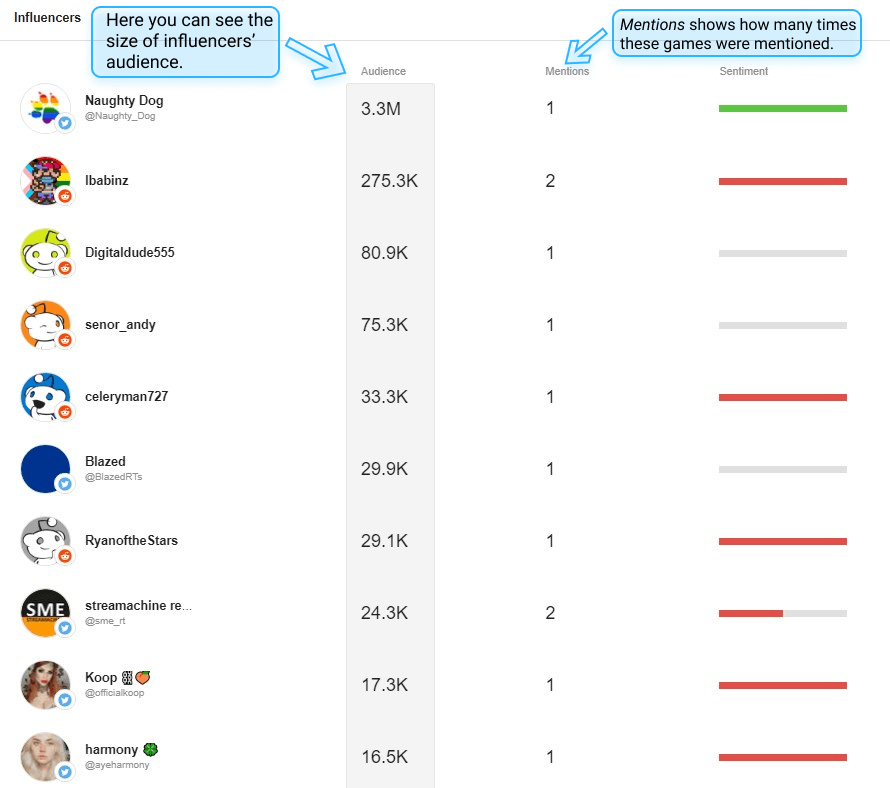Sort the list by the Mentions column

[x=567, y=71]
